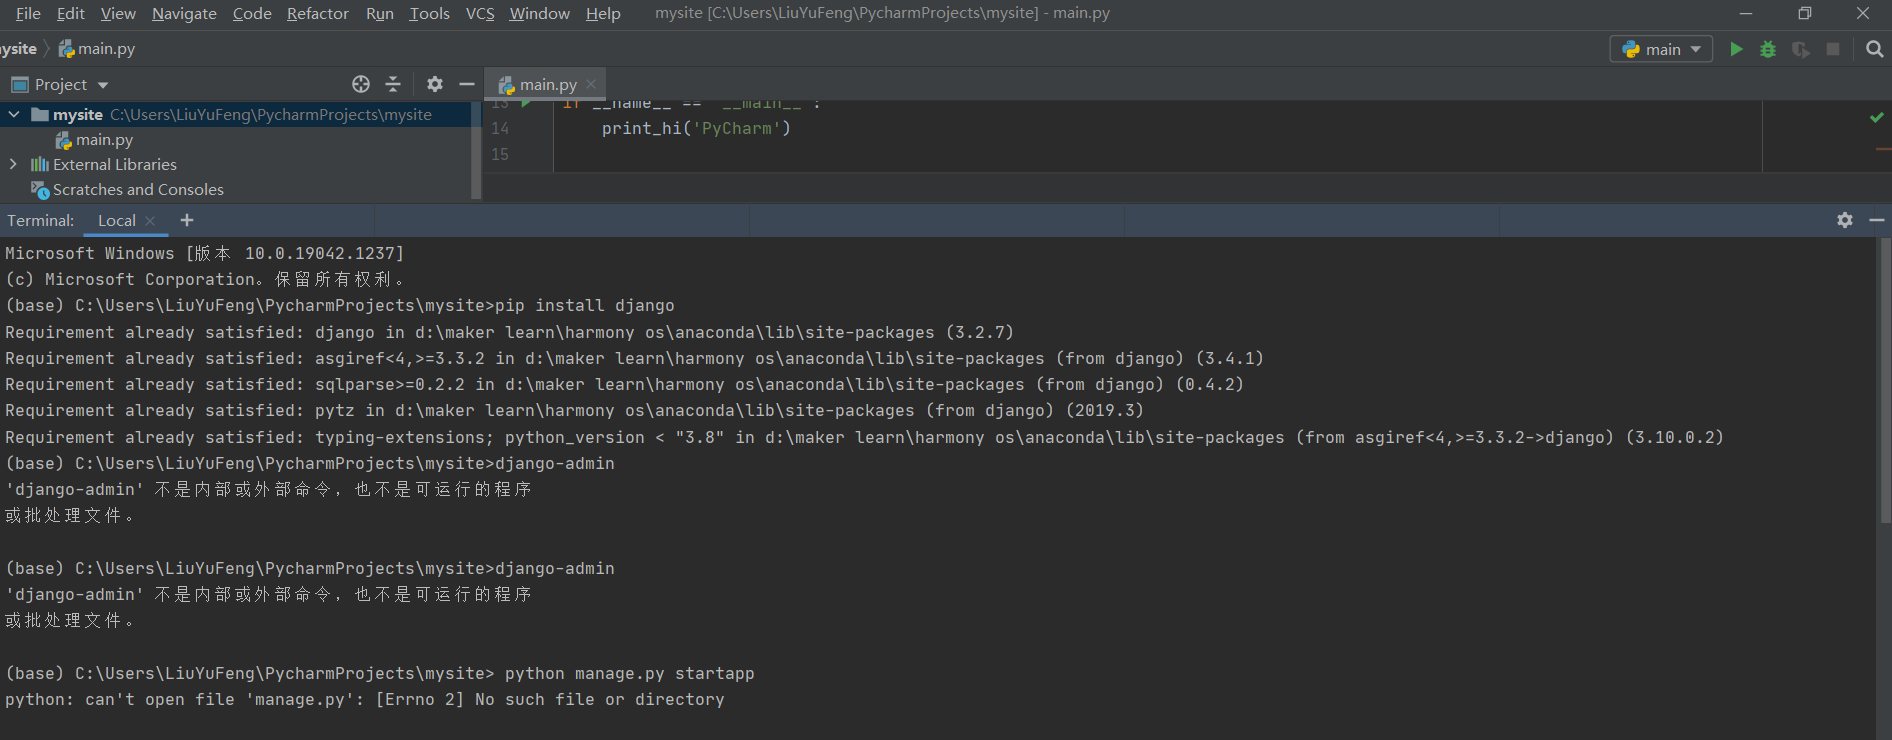Image resolution: width=1892 pixels, height=740 pixels.
Task: Select External Libraries row
Action: 235,164
